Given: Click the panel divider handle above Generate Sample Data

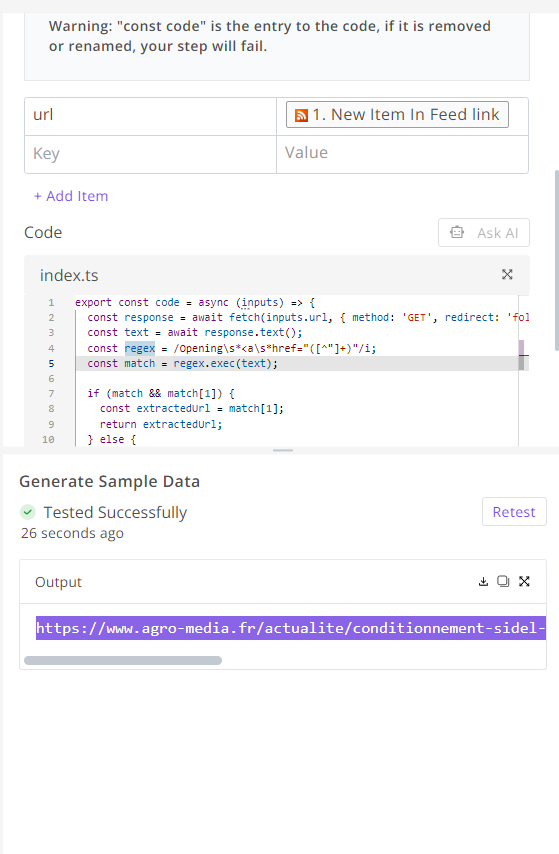Looking at the screenshot, I should click(x=283, y=450).
